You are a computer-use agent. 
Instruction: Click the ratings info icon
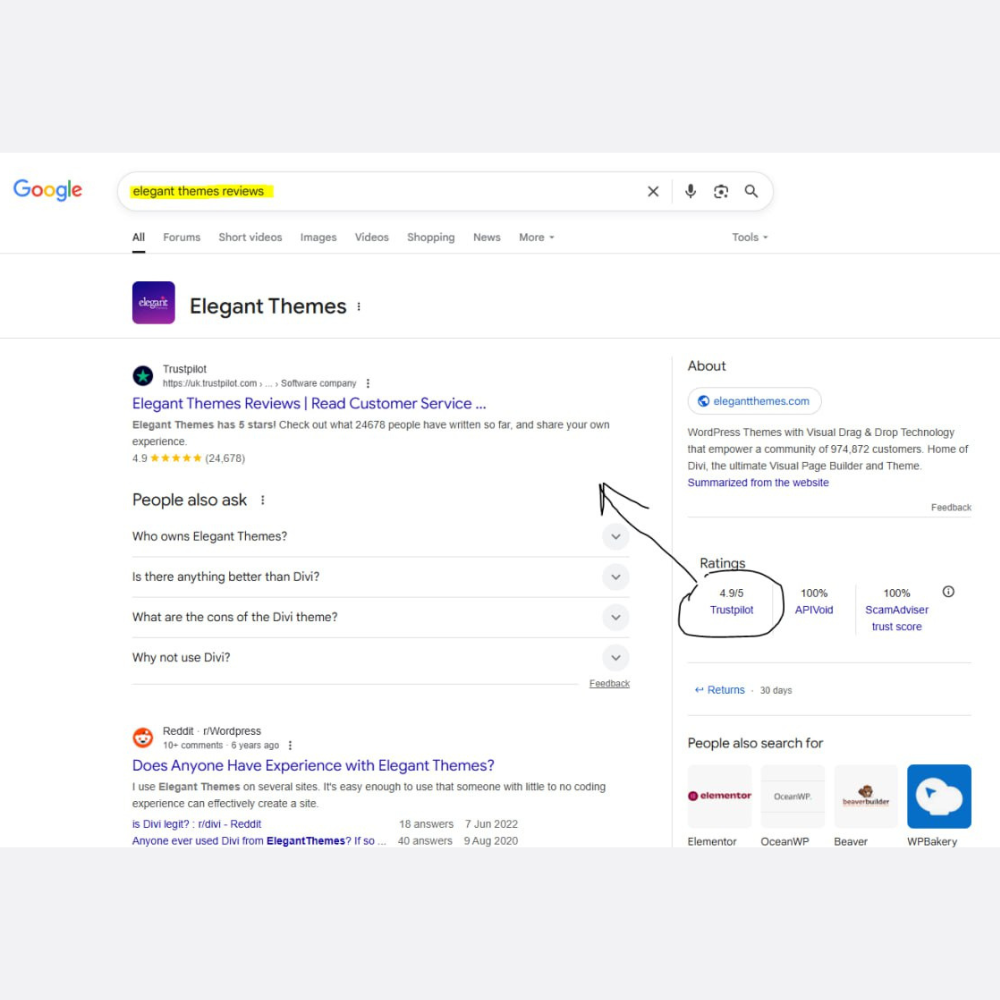pyautogui.click(x=948, y=592)
